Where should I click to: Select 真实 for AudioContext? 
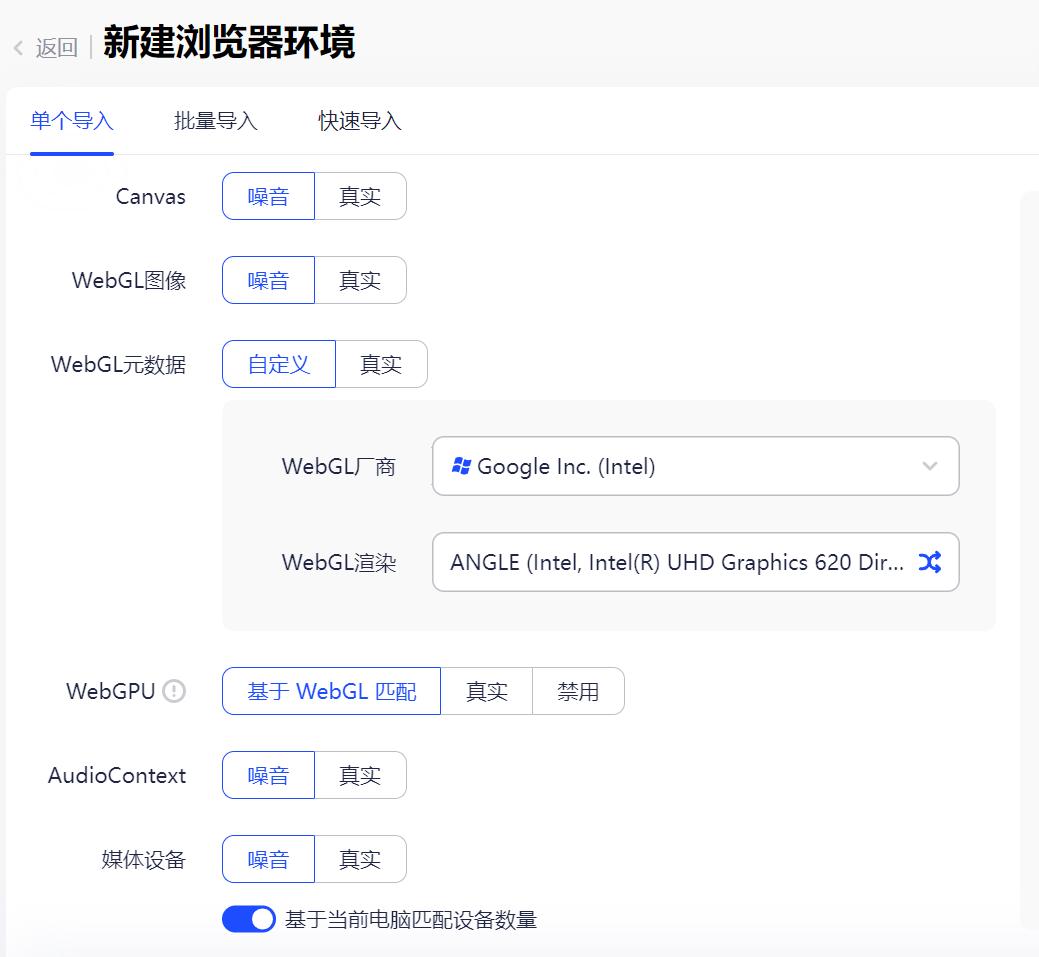click(x=360, y=775)
